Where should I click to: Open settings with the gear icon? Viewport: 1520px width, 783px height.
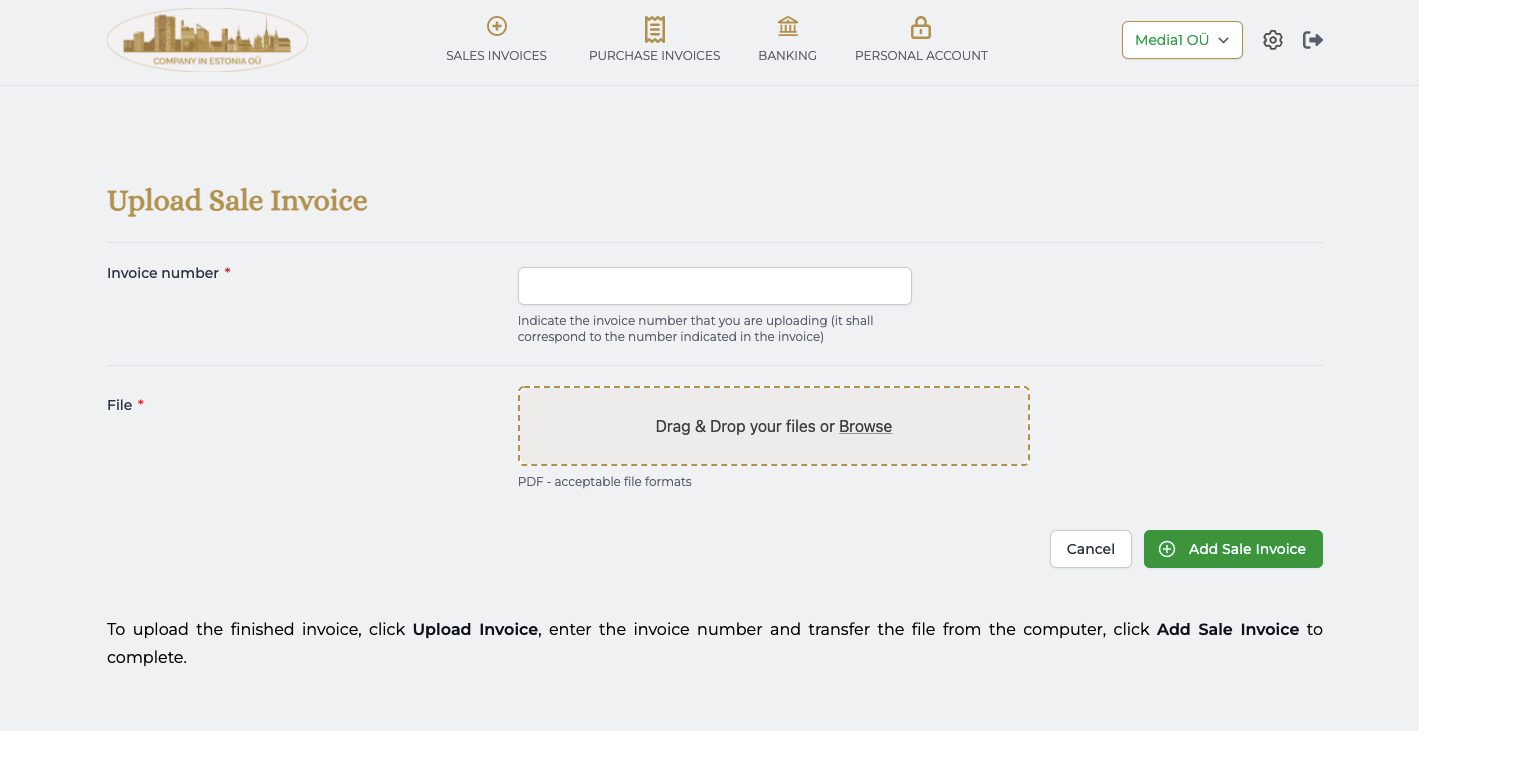tap(1272, 39)
